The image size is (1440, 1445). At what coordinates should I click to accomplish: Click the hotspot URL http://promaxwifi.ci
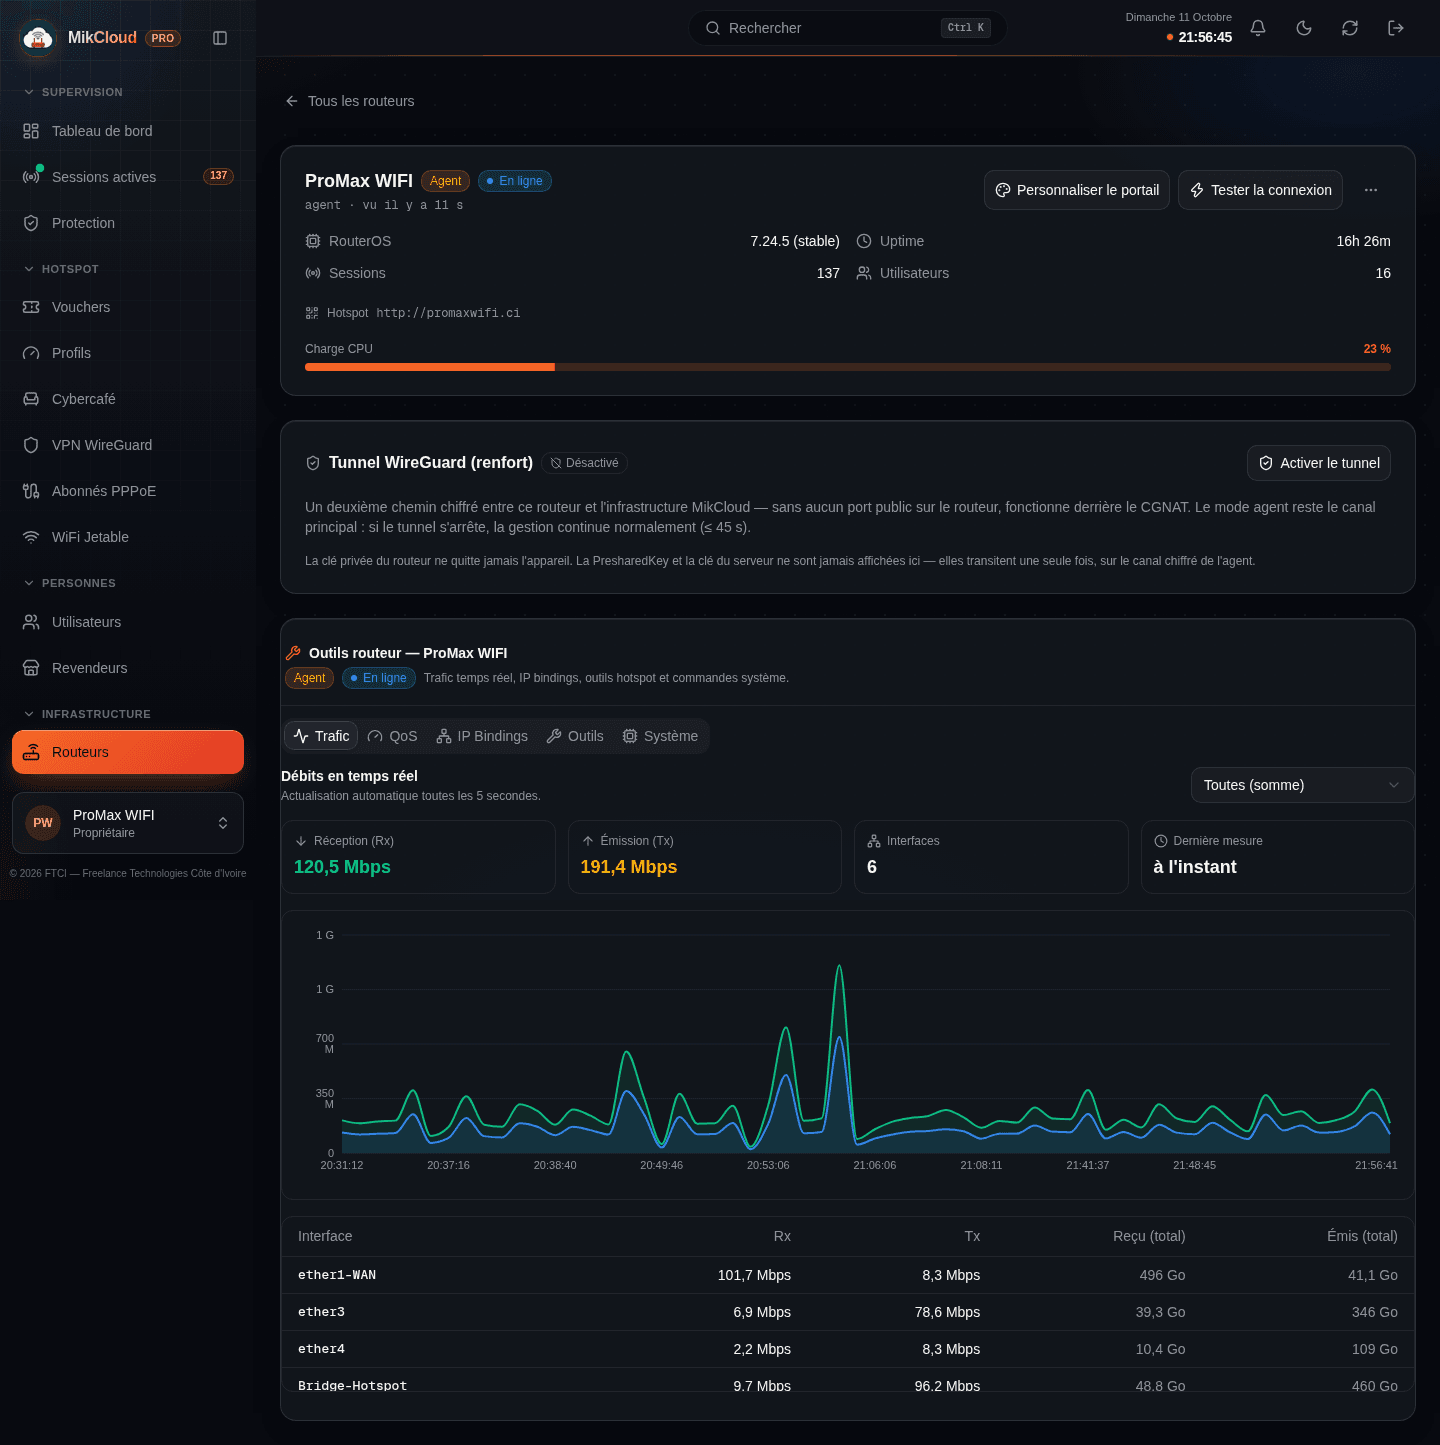tap(448, 313)
